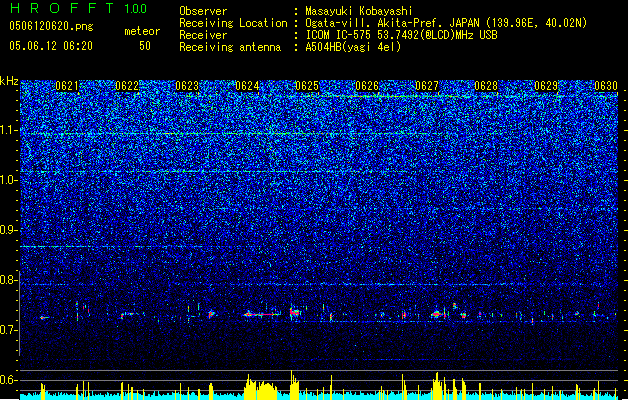Click the 0625 time marker
The height and width of the screenshot is (400, 629).
pyautogui.click(x=307, y=86)
